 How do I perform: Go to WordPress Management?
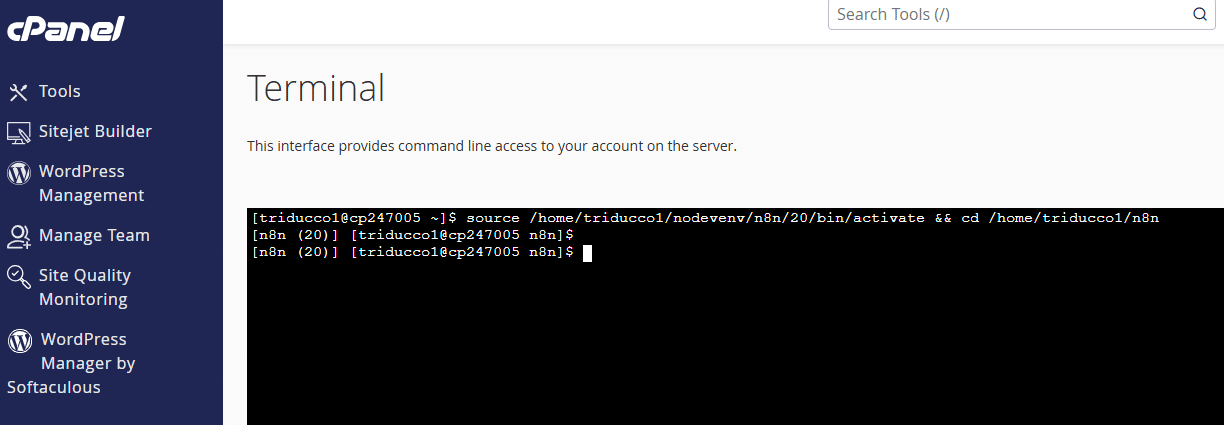coord(91,184)
